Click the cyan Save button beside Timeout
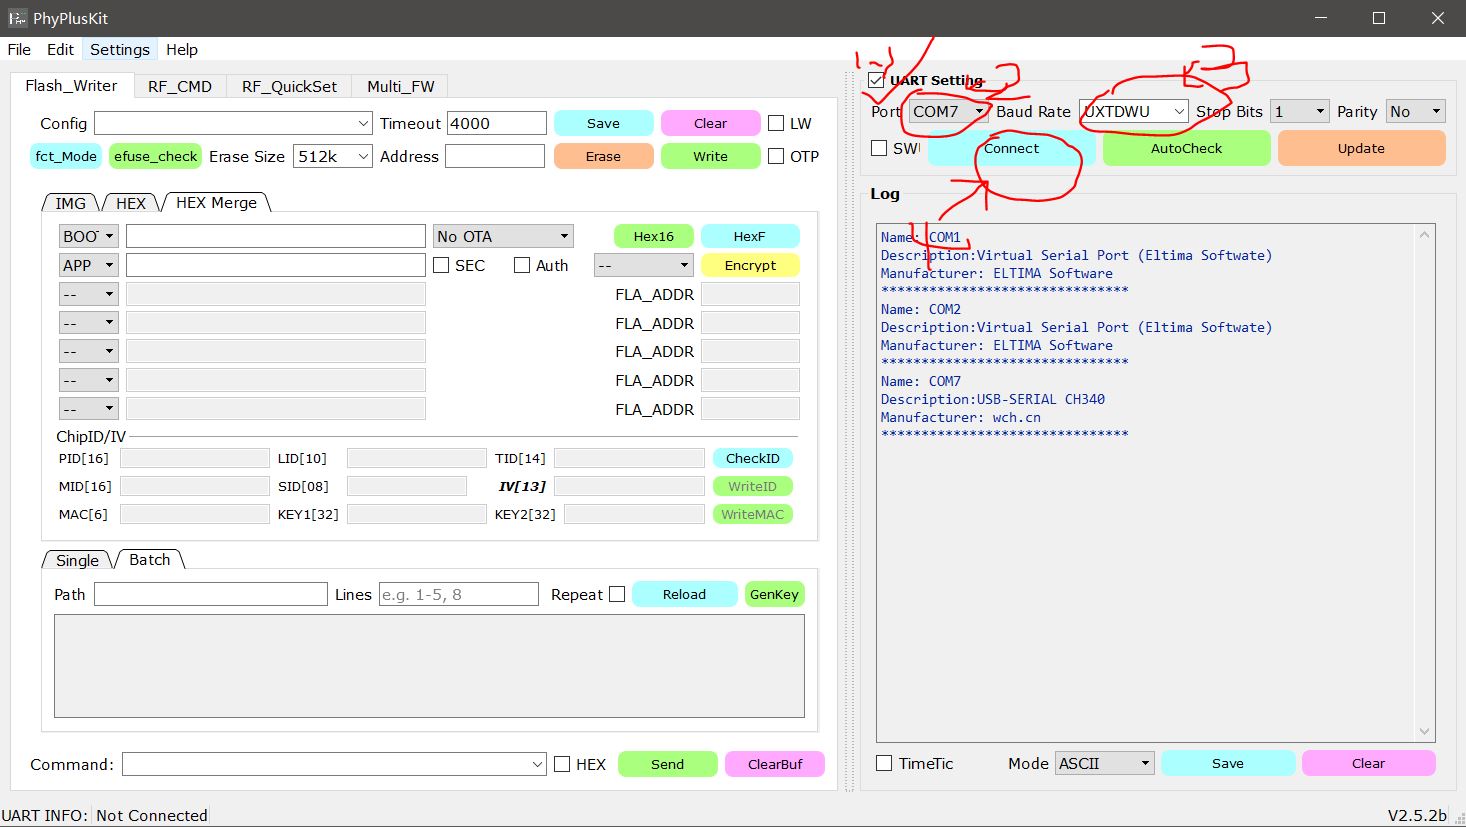Viewport: 1466px width, 827px height. [x=603, y=123]
